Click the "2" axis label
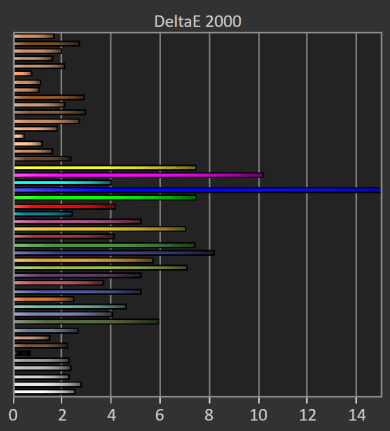This screenshot has width=390, height=431. 62,415
